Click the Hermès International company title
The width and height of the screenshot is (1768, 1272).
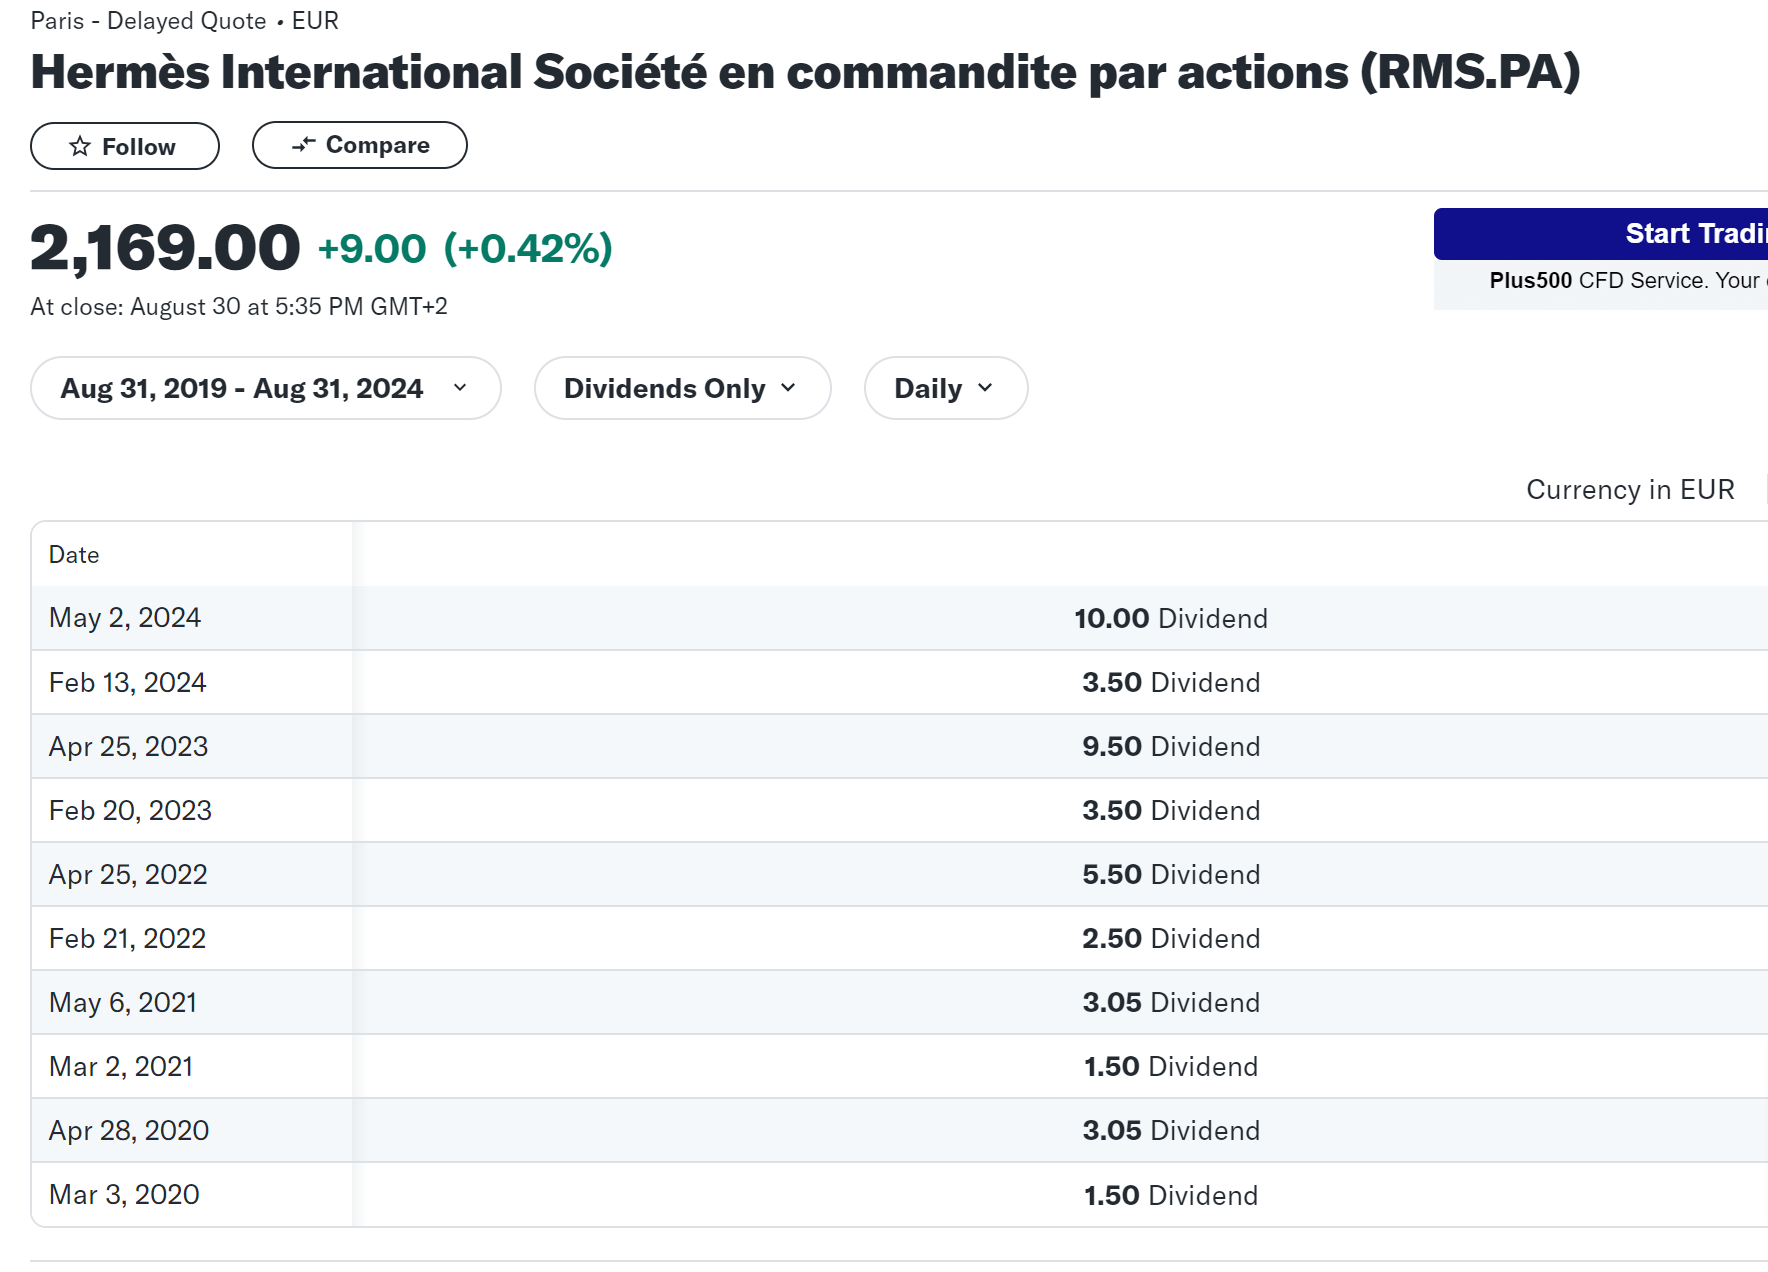[805, 73]
